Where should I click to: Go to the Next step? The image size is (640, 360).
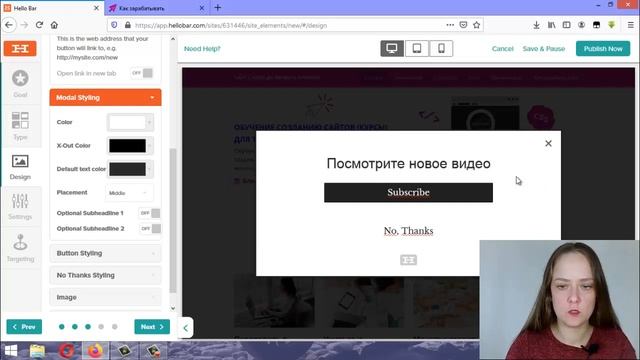(x=152, y=327)
